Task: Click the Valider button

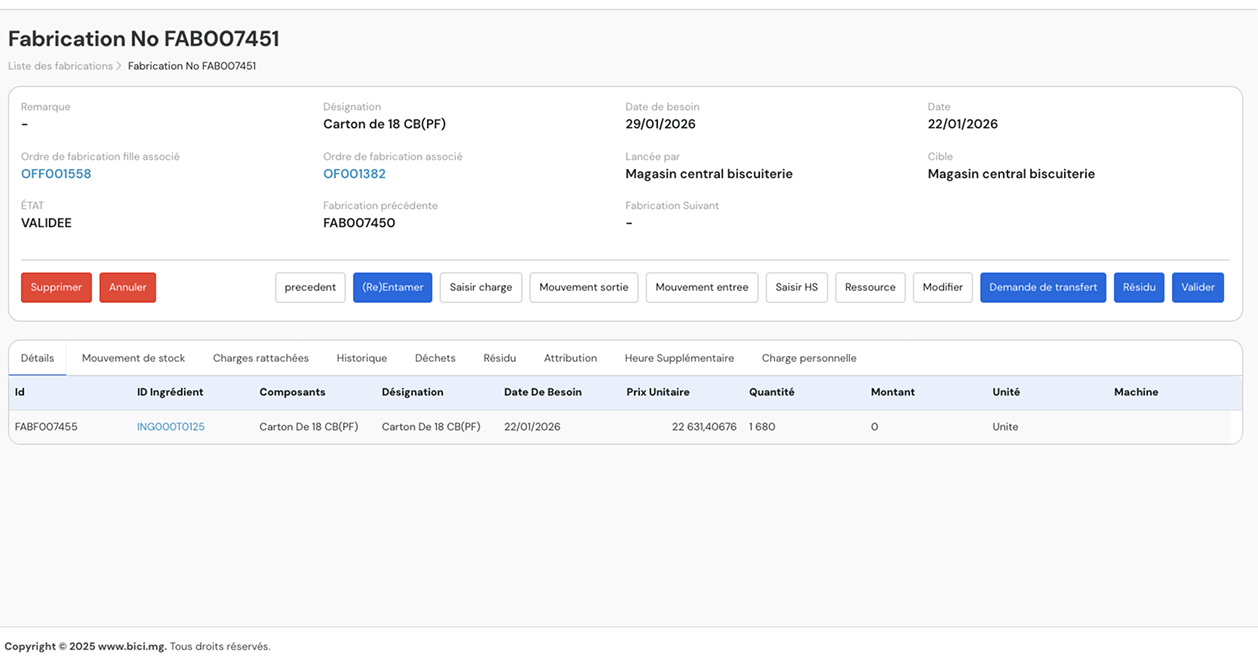Action: coord(1198,287)
